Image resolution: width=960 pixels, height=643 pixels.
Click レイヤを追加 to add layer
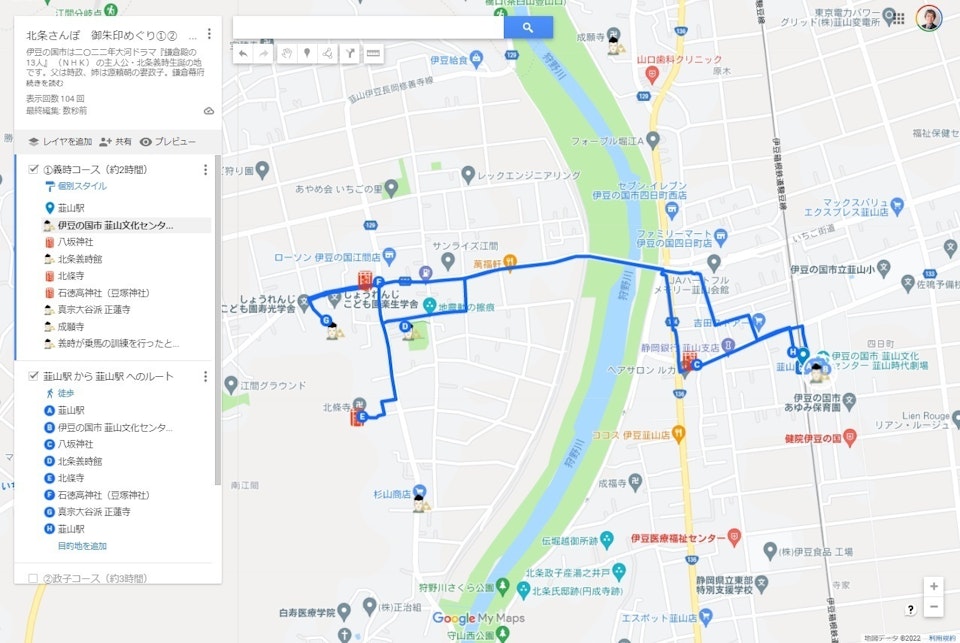[60, 141]
